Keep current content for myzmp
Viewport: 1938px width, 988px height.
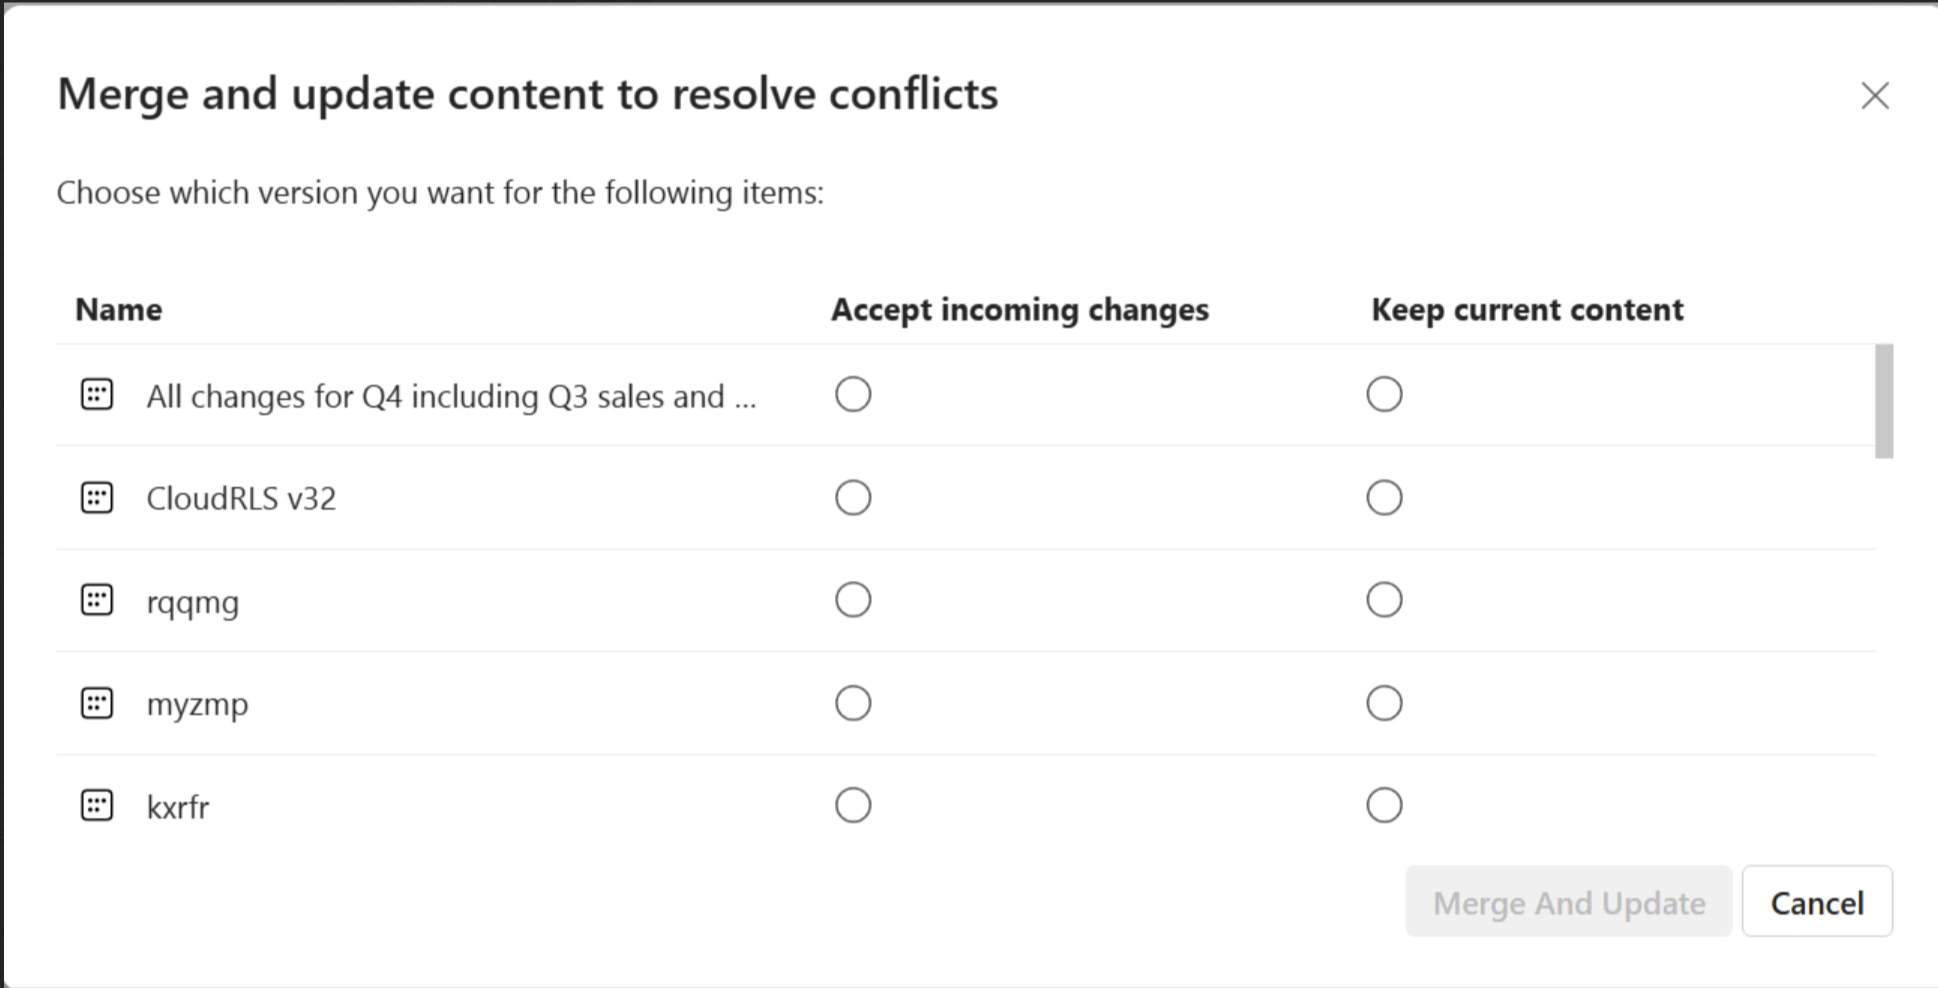pos(1384,703)
